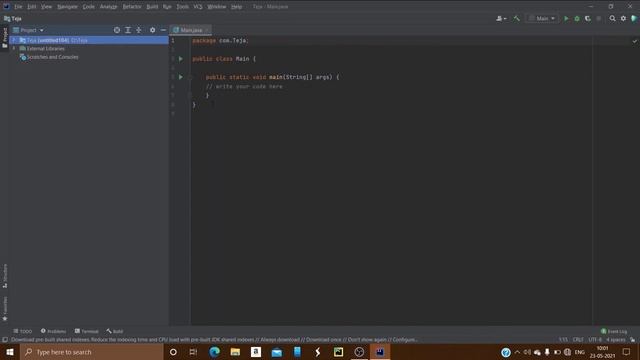Viewport: 640px width, 360px height.
Task: Build project with the hammer icon
Action: [x=516, y=18]
